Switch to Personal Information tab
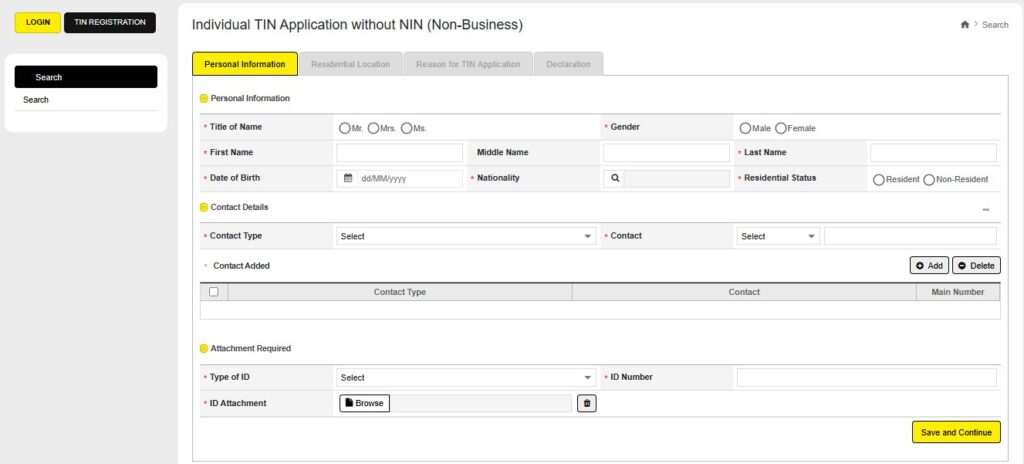1024x464 pixels. pos(245,64)
